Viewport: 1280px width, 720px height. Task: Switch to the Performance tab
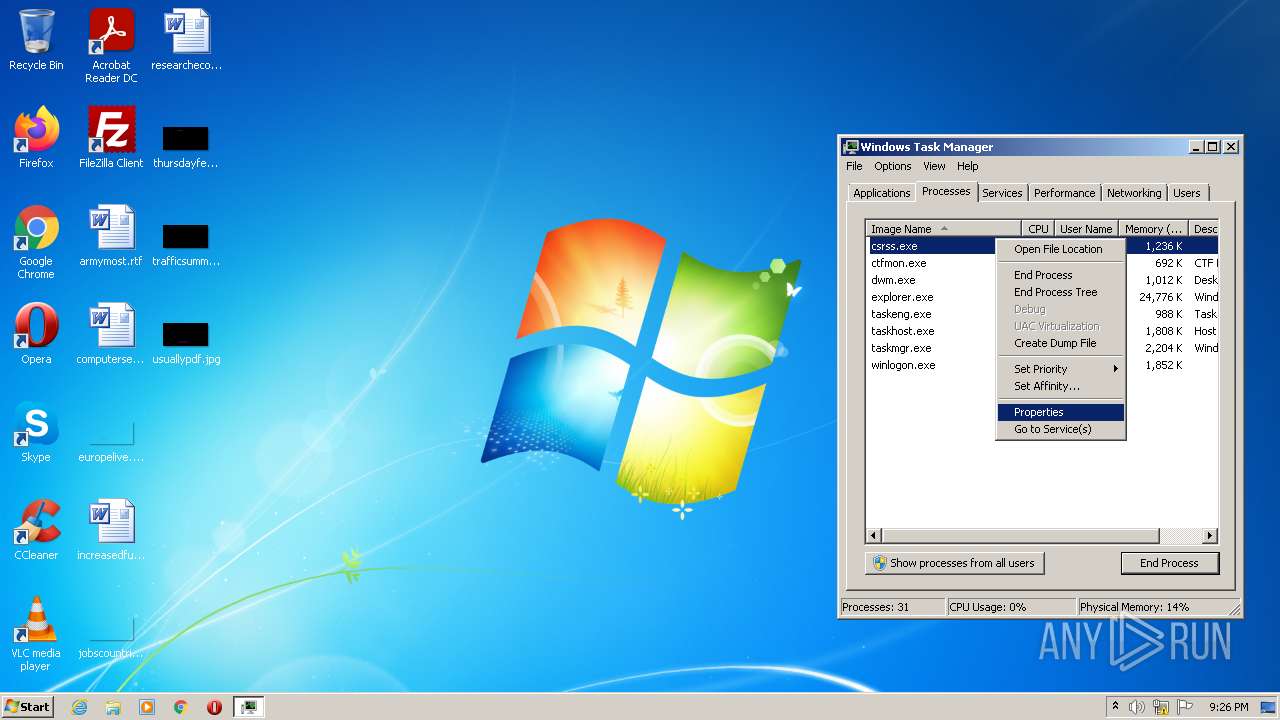point(1064,193)
